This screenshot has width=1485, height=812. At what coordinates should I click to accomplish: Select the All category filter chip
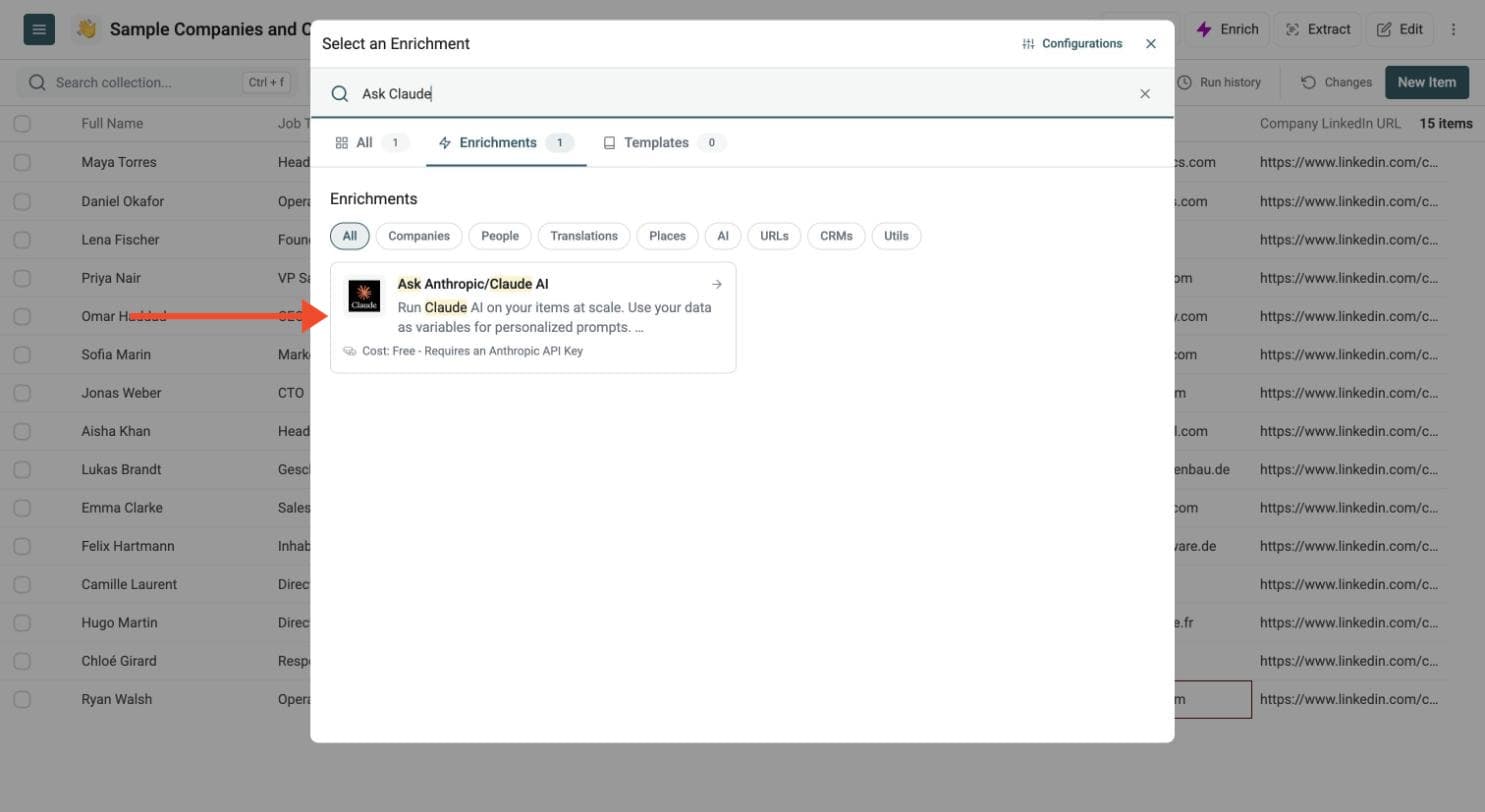(x=350, y=236)
